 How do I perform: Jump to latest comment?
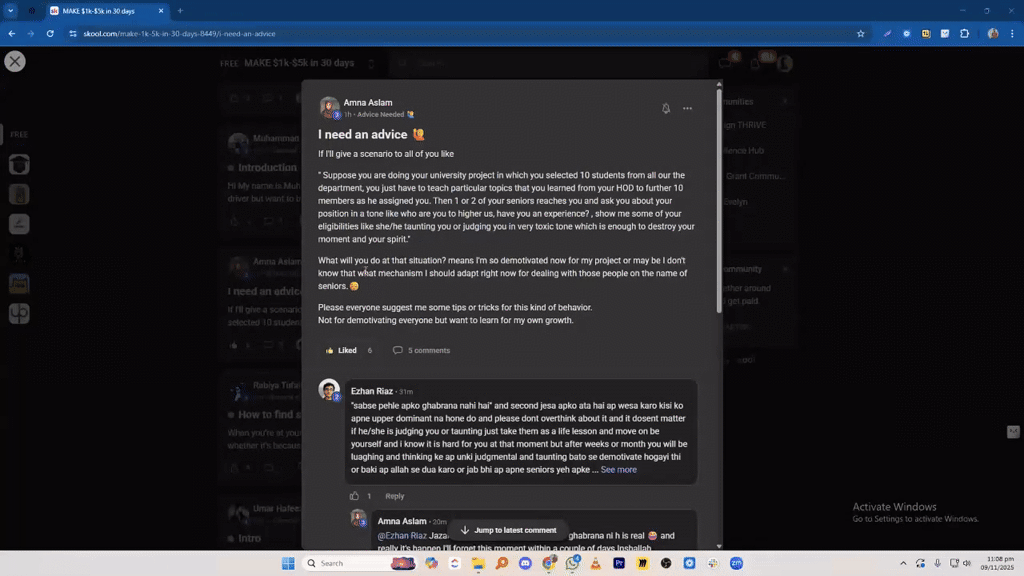point(509,530)
